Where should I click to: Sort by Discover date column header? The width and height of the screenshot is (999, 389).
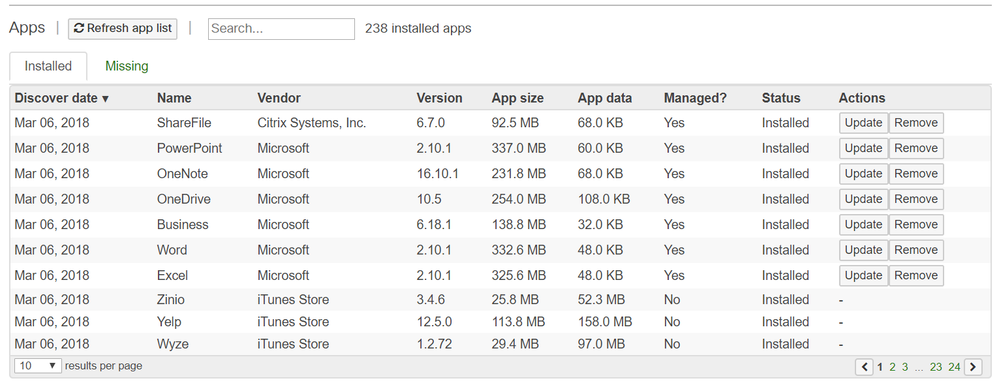coord(61,98)
